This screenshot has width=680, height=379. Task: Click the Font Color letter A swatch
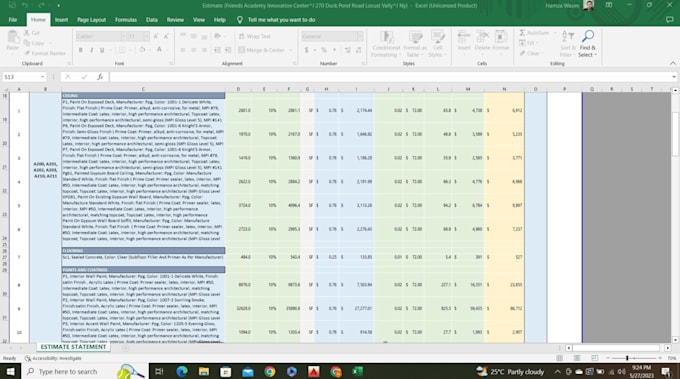click(159, 50)
